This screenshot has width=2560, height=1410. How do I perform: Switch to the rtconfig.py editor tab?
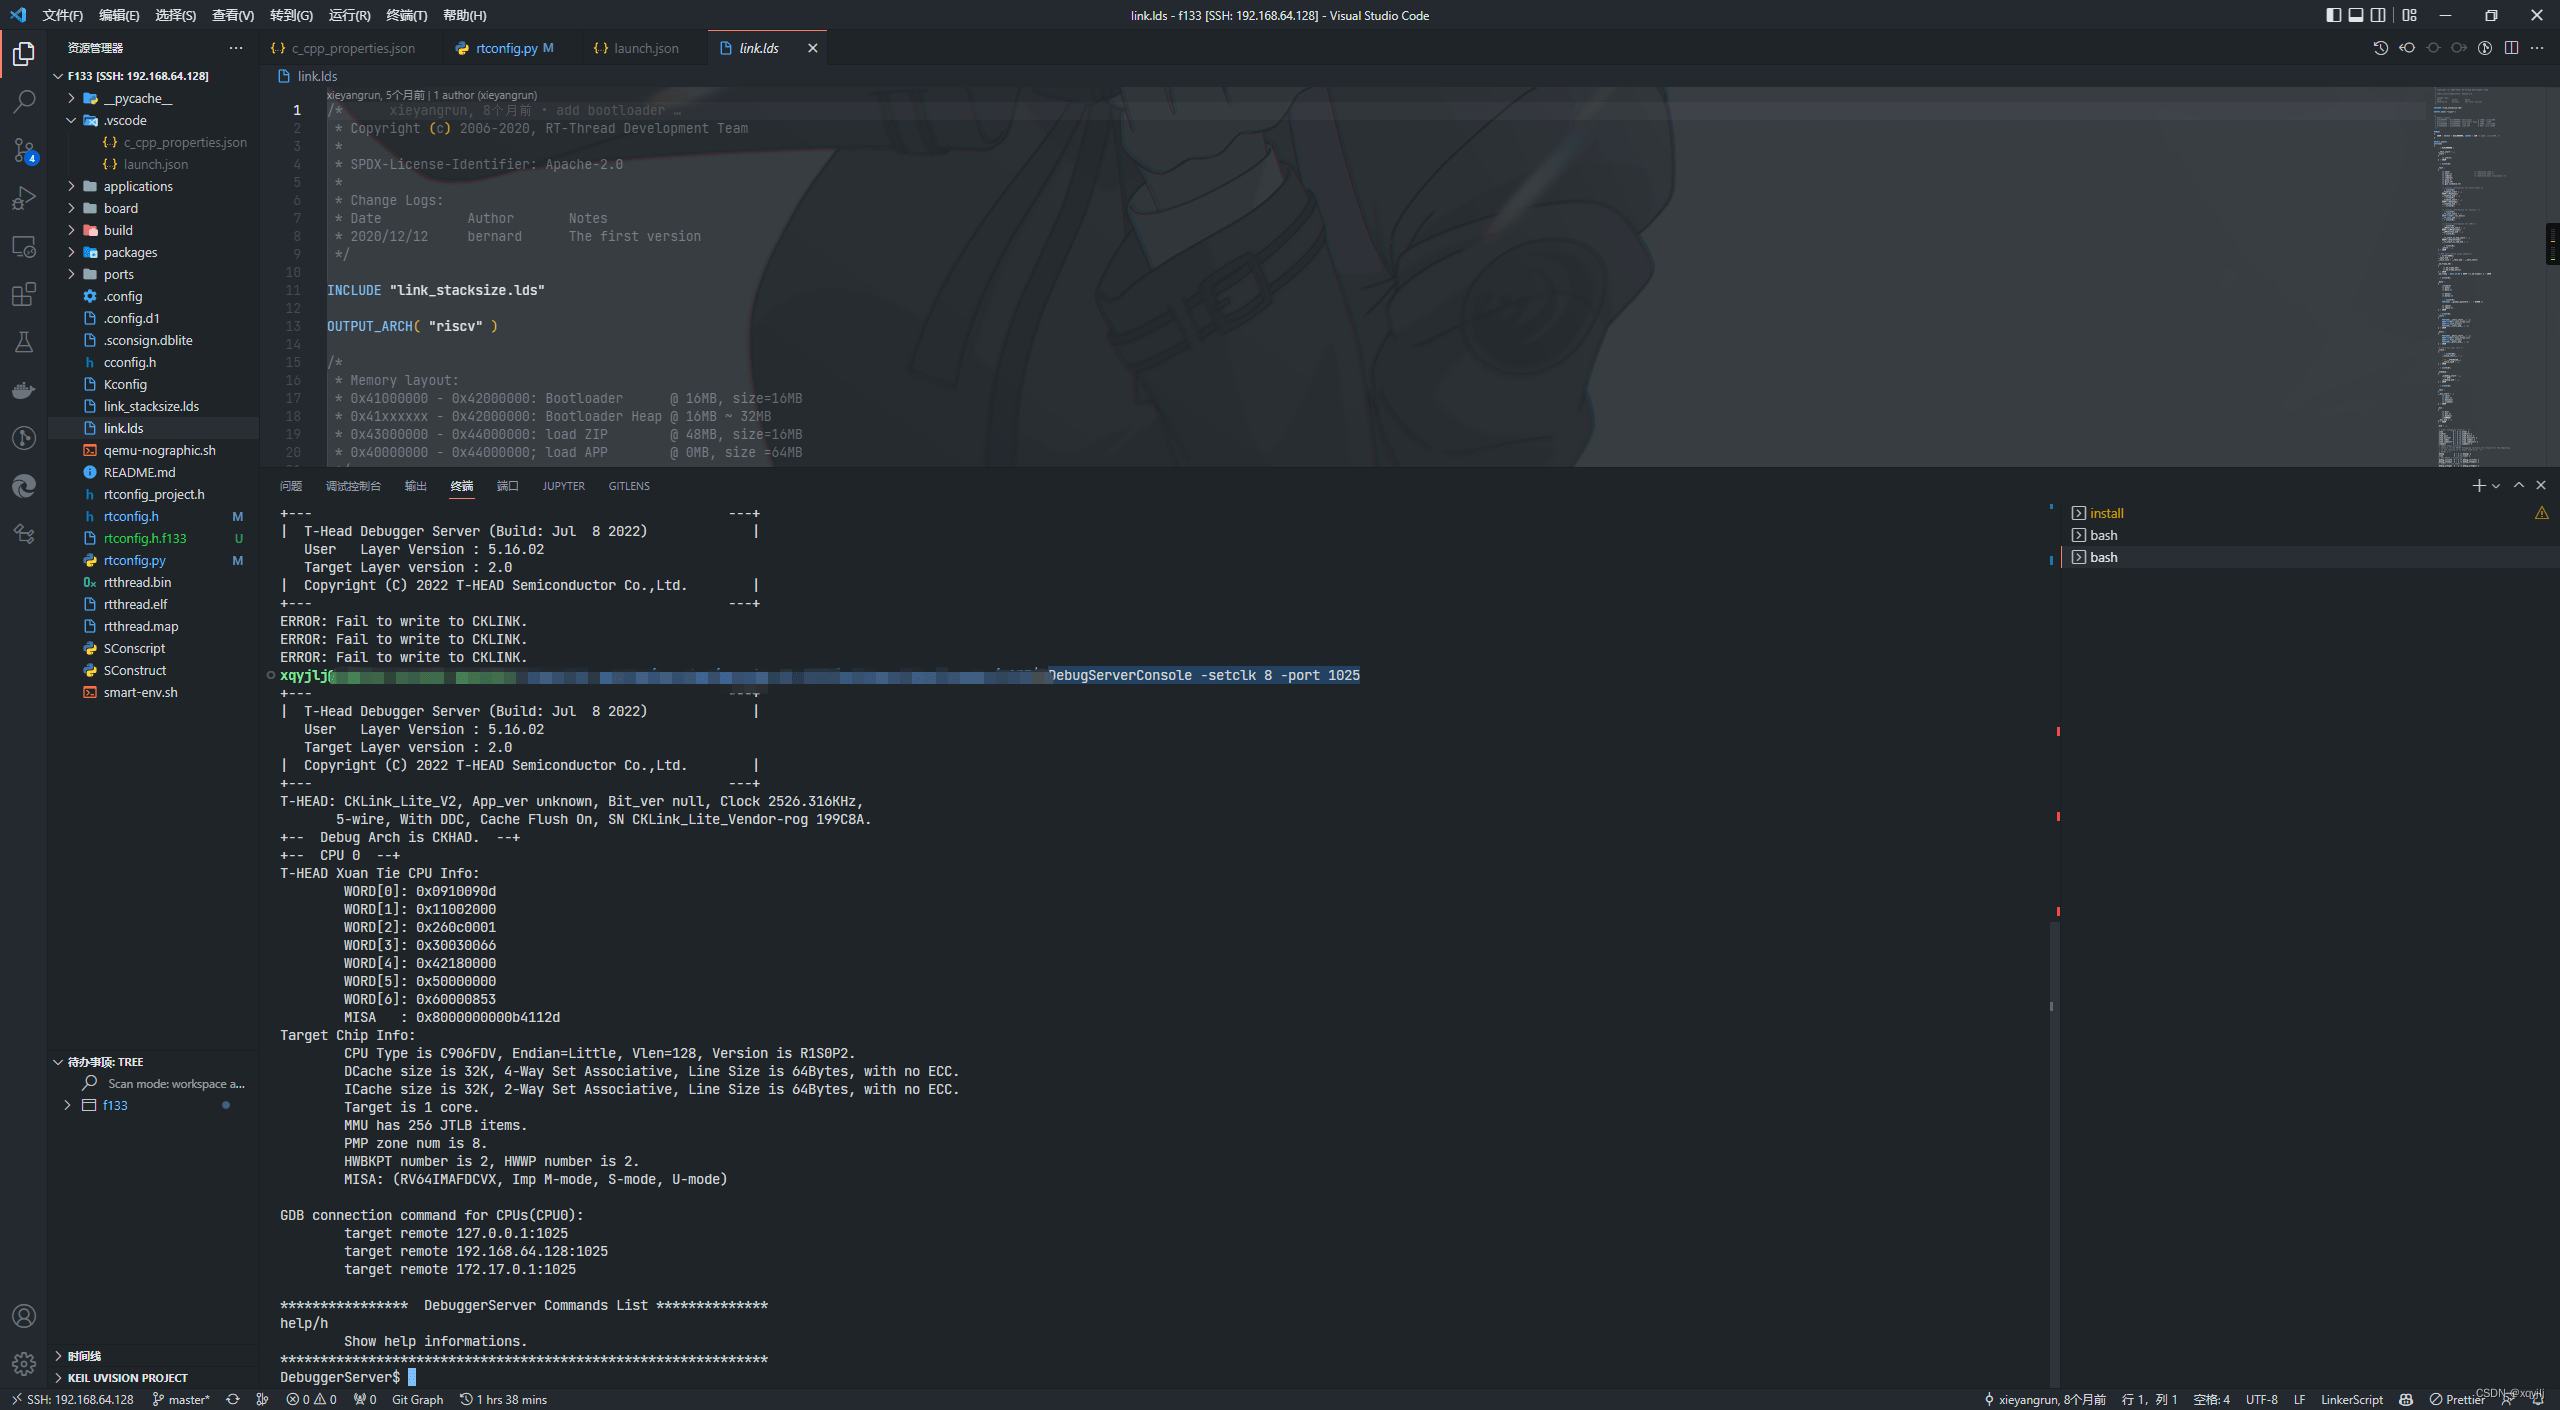(x=505, y=47)
